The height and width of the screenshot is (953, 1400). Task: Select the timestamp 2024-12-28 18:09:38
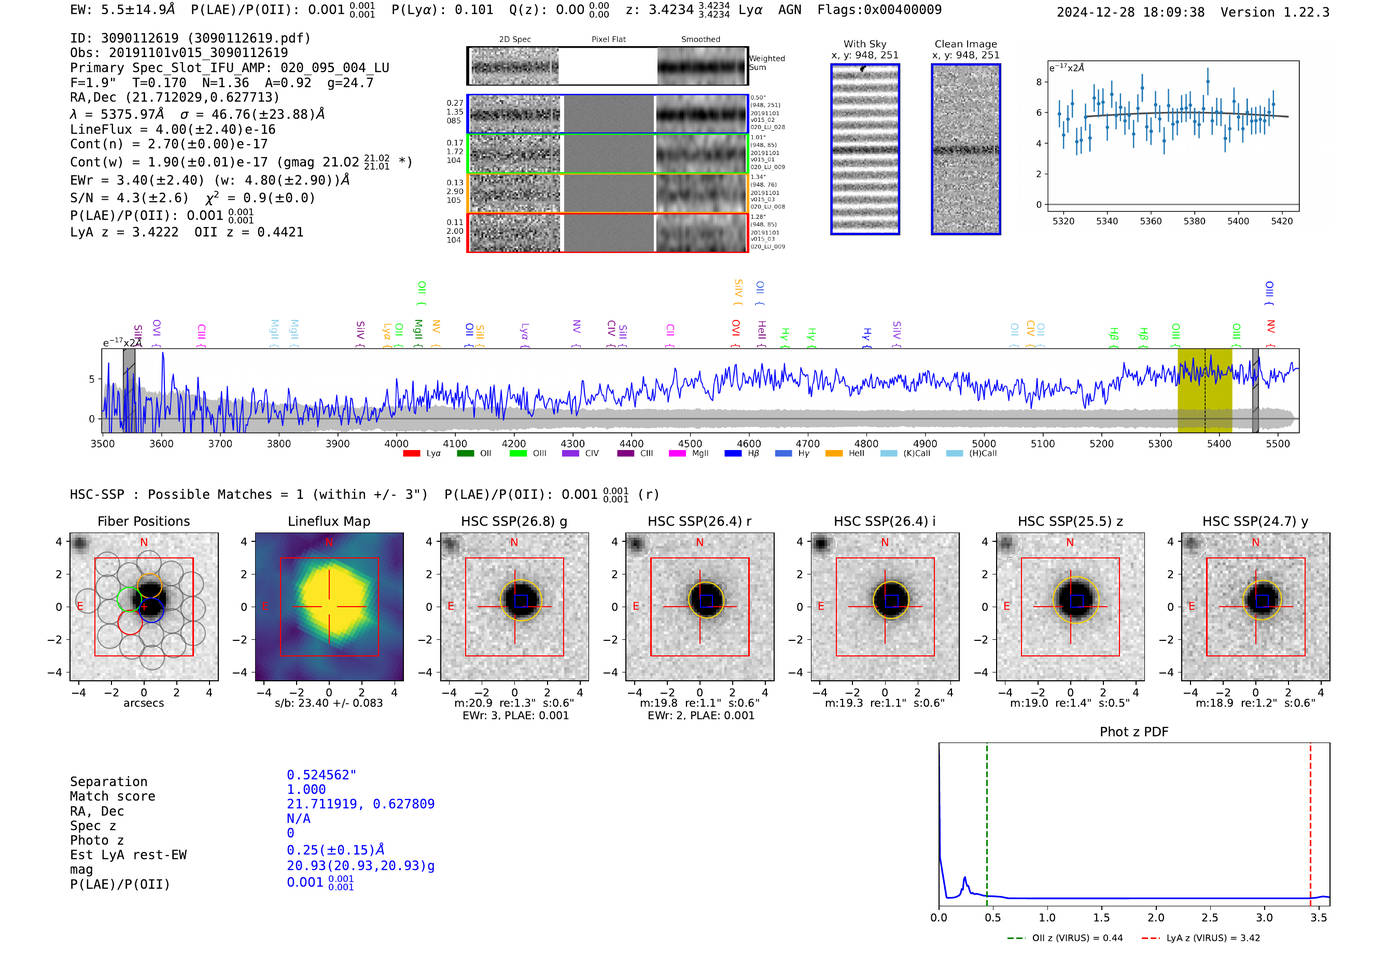coord(1130,12)
